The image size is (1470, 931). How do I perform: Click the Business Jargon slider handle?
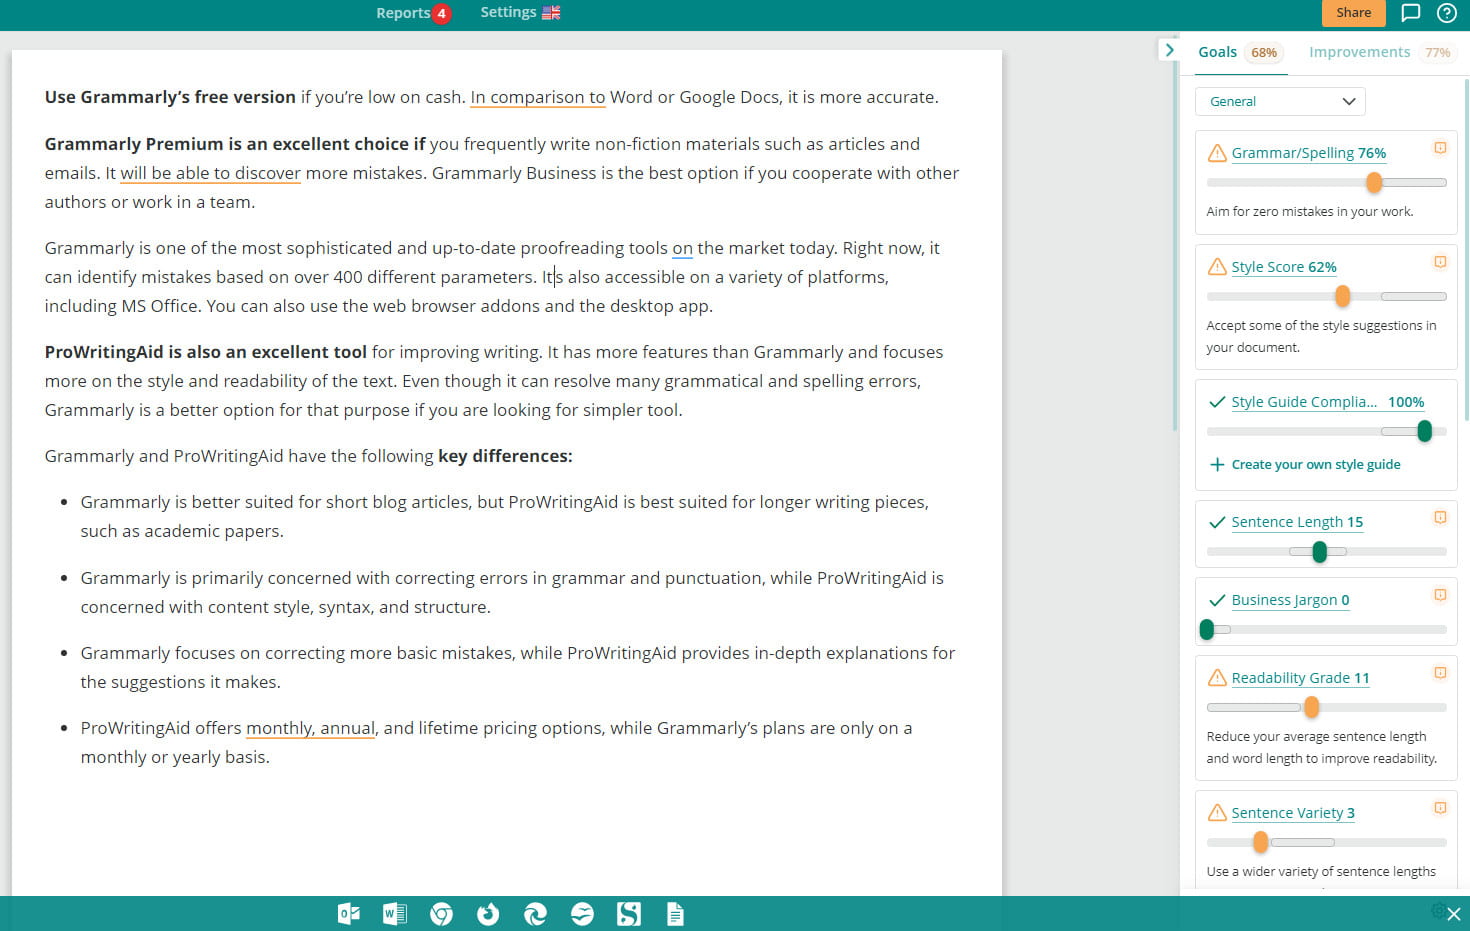[1207, 629]
